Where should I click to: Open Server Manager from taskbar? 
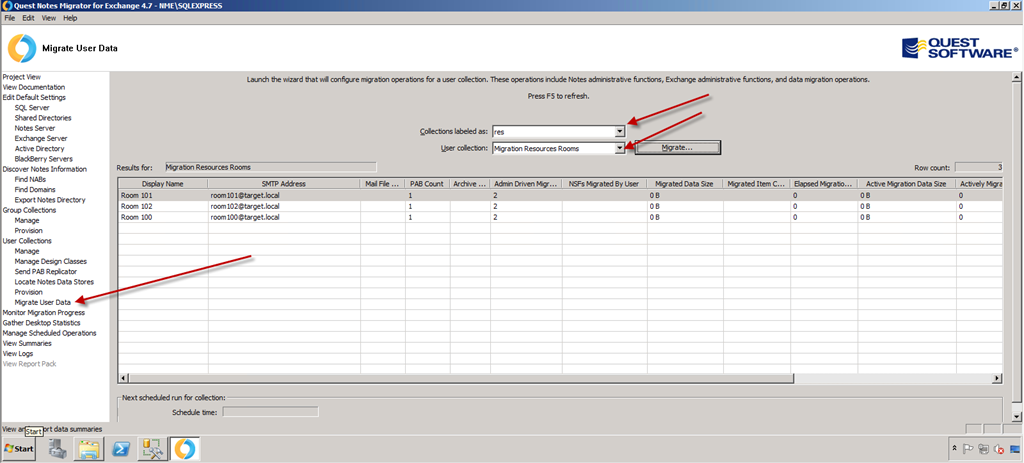coord(58,449)
